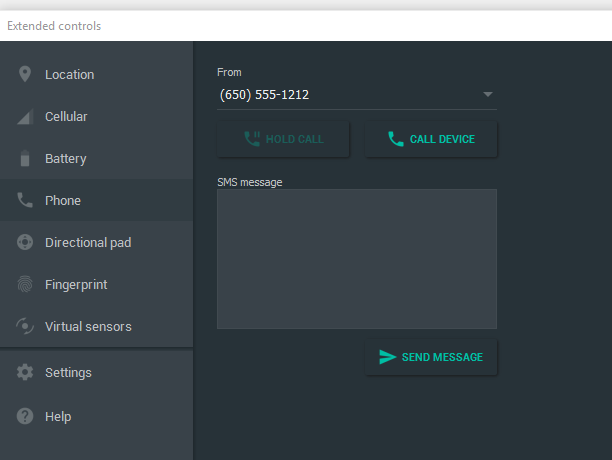Click the Fingerprint icon
Viewport: 612px width, 460px height.
(x=25, y=284)
